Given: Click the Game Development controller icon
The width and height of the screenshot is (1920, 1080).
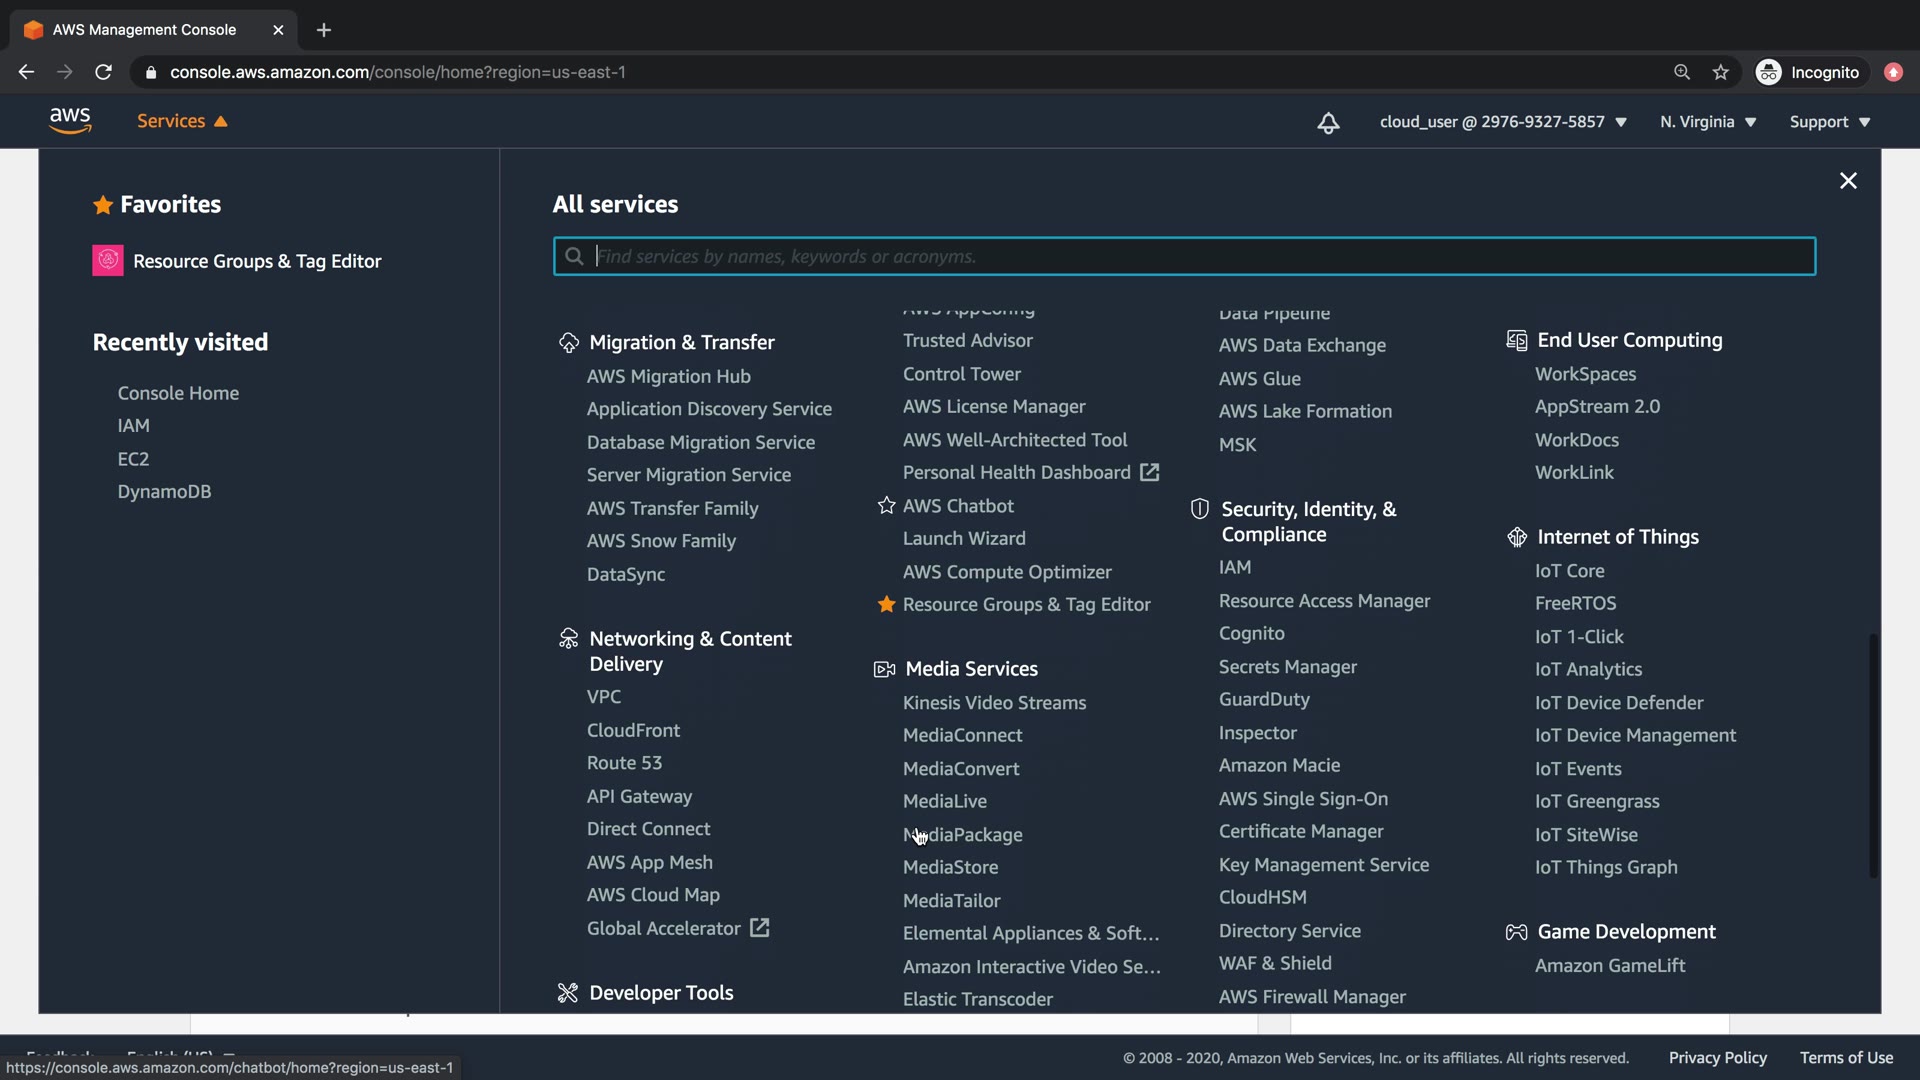Looking at the screenshot, I should pyautogui.click(x=1516, y=932).
